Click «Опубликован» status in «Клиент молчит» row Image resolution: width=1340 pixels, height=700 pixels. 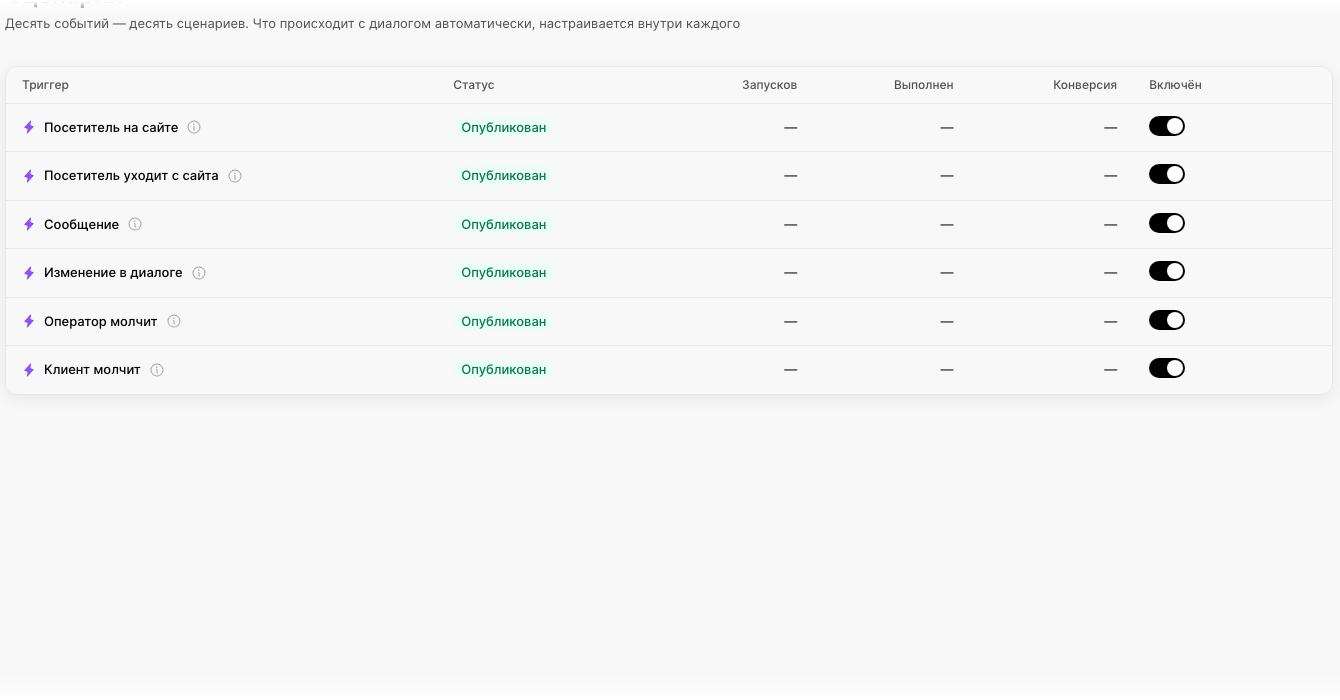coord(504,370)
